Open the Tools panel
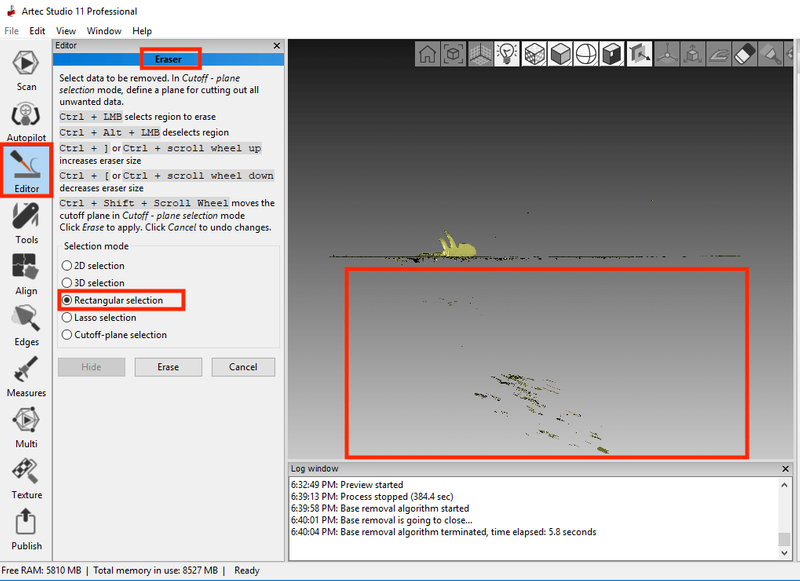 26,221
